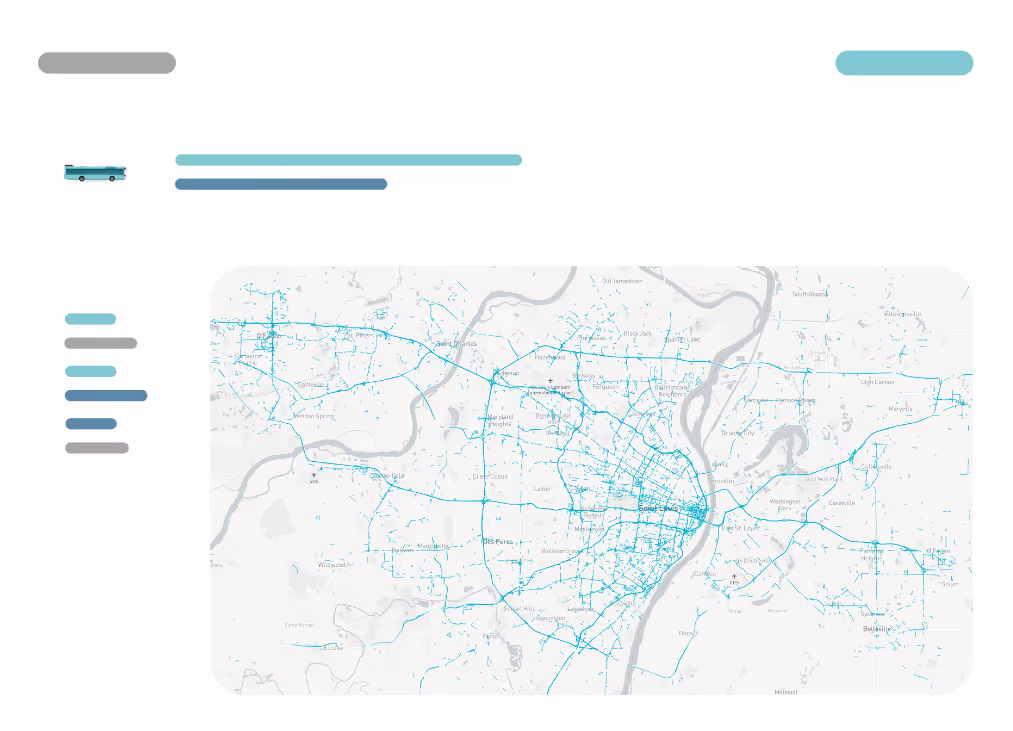
Task: Click the second gray legend bar
Action: [100, 342]
